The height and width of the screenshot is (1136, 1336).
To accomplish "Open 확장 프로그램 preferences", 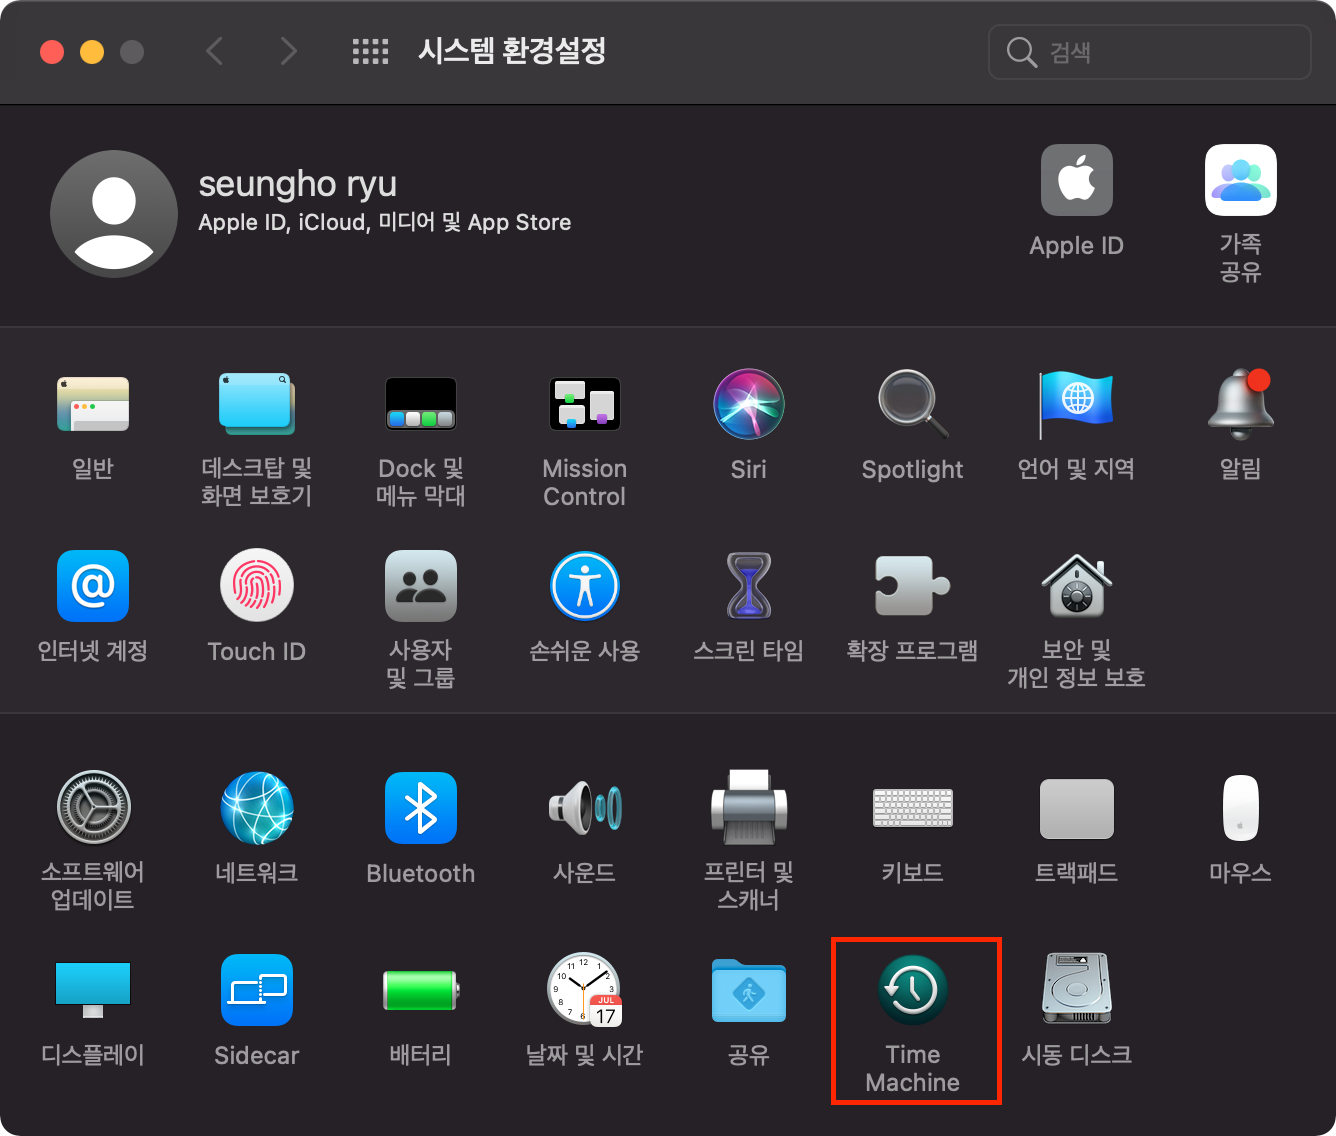I will click(x=913, y=586).
